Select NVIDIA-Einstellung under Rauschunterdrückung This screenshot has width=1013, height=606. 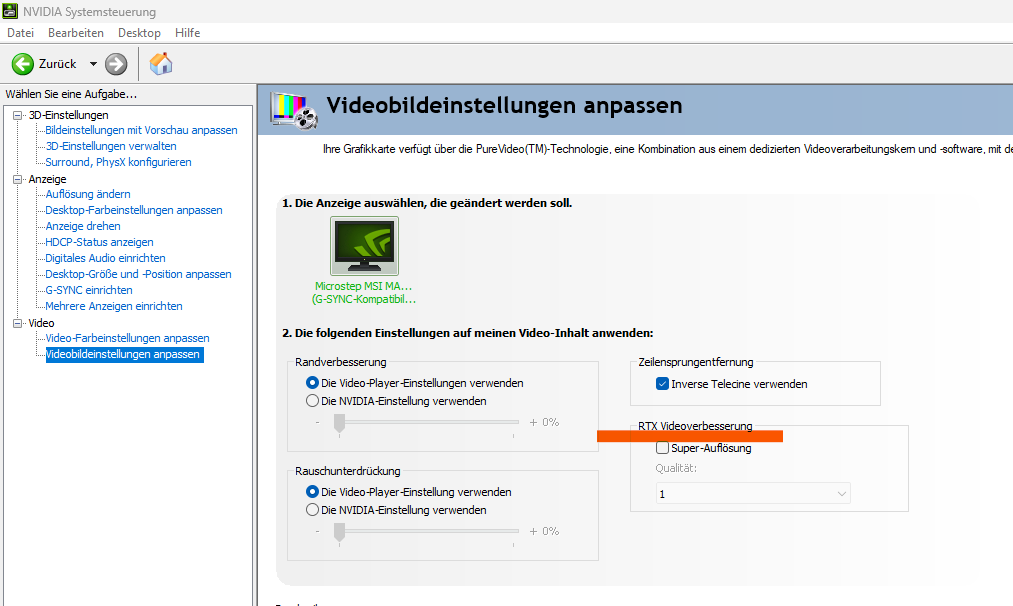coord(312,510)
